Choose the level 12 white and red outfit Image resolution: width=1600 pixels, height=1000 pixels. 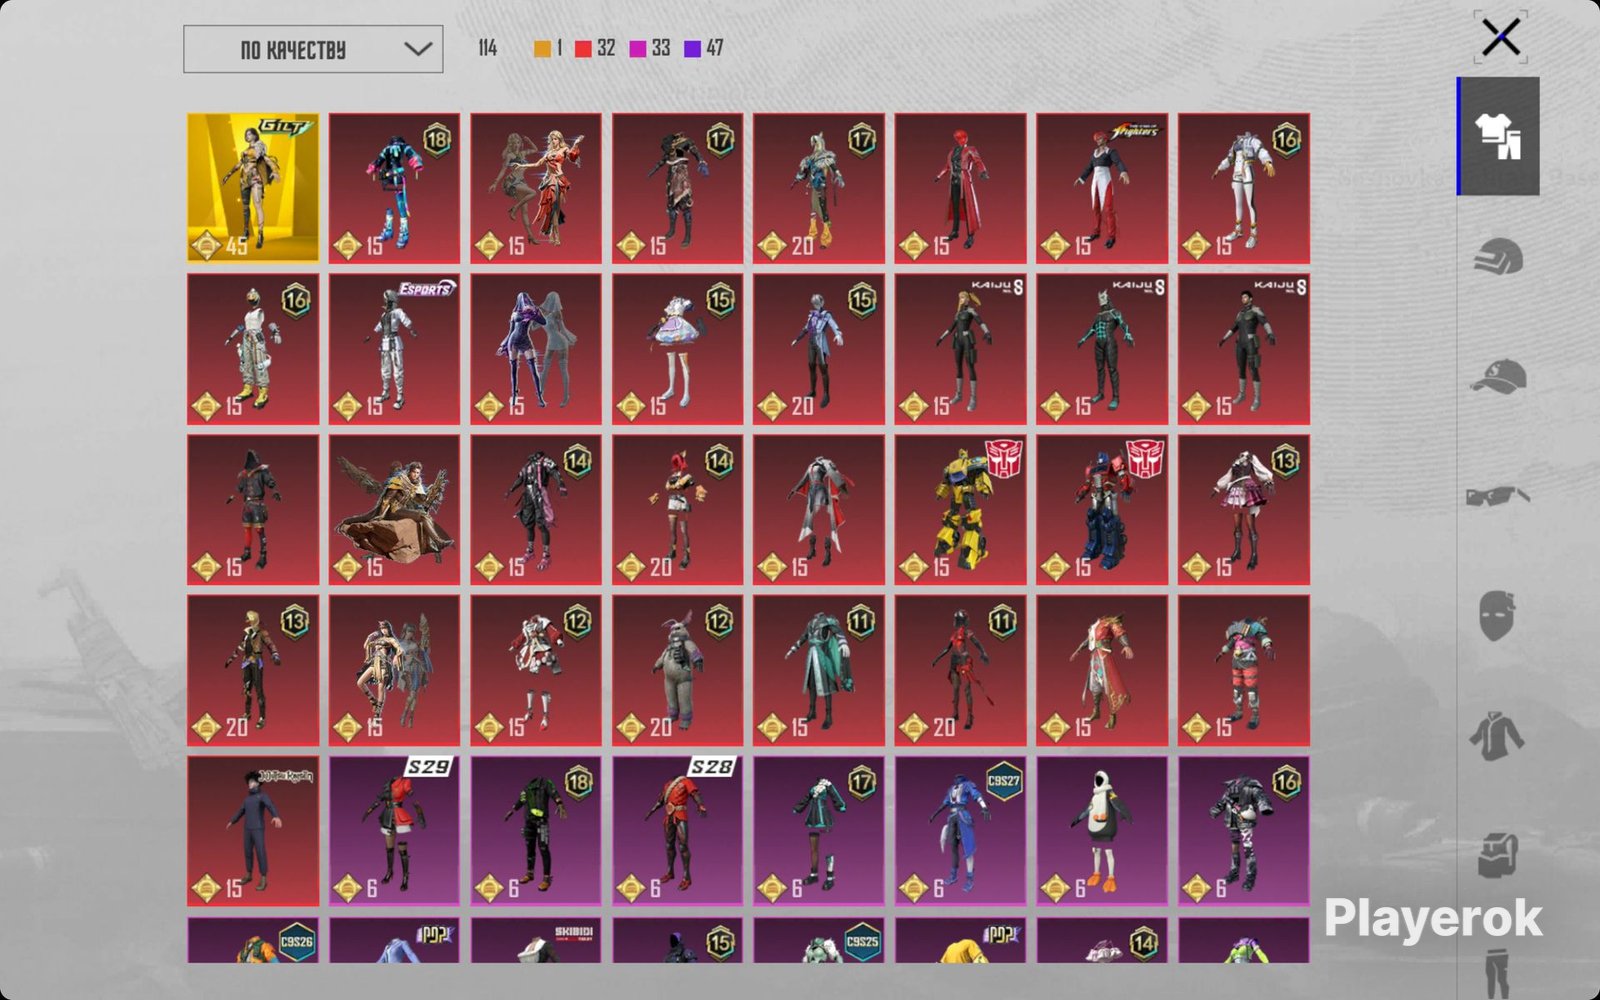536,671
